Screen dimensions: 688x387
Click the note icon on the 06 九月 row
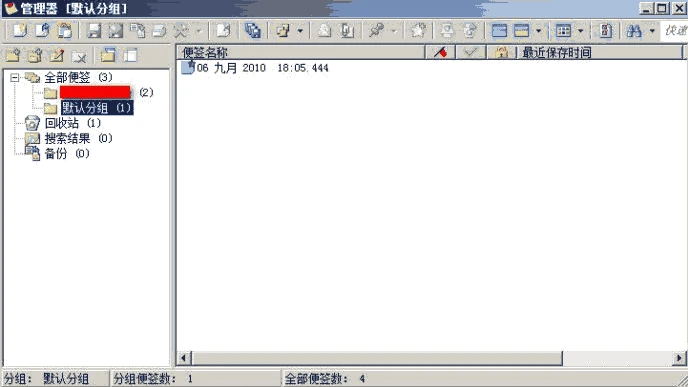(188, 68)
